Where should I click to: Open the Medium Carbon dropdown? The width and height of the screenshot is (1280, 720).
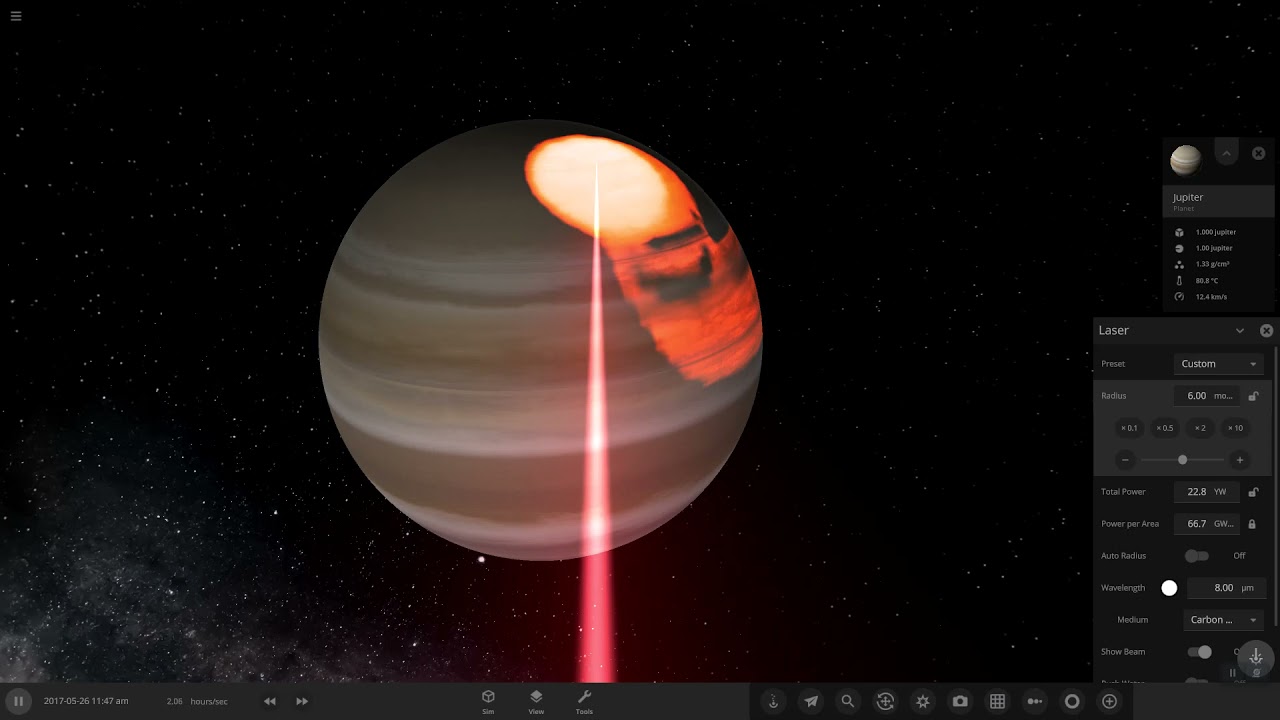1223,620
